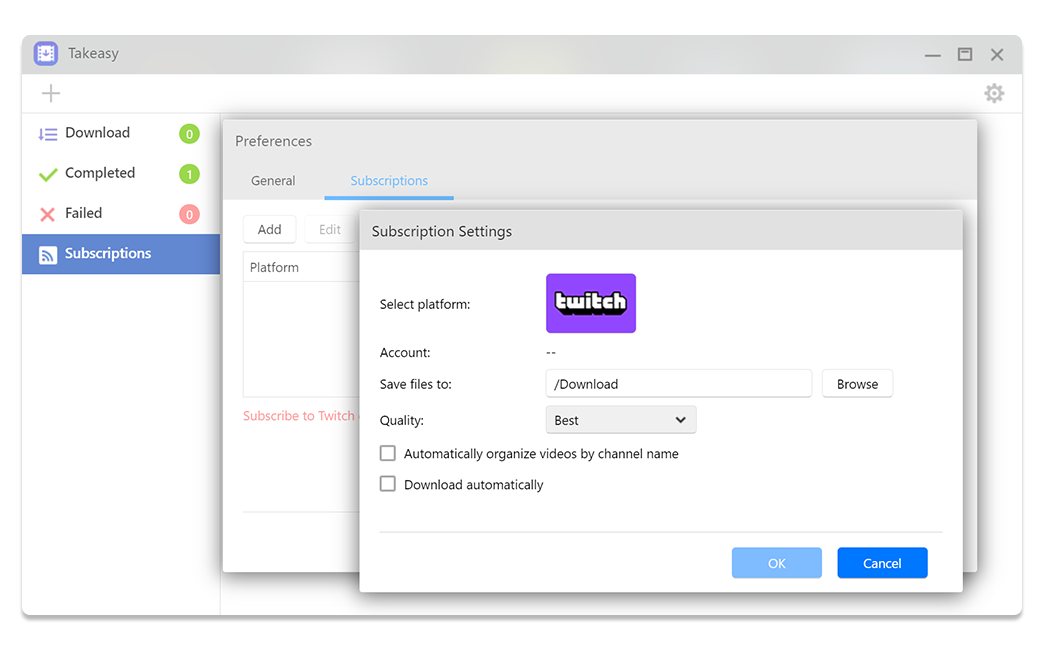Click the Failed count badge showing 0
The width and height of the screenshot is (1044, 651).
click(x=189, y=214)
